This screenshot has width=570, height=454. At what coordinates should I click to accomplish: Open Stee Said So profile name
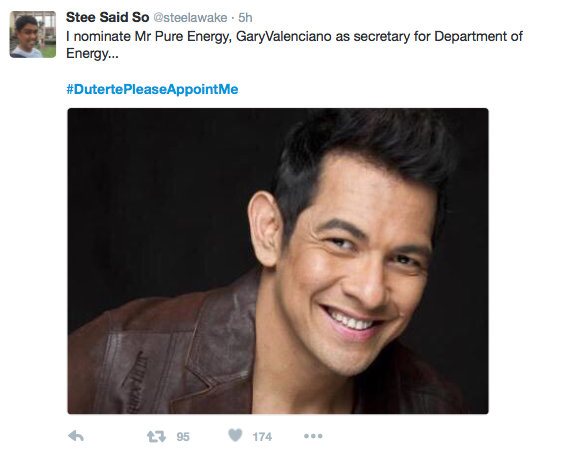pyautogui.click(x=107, y=17)
